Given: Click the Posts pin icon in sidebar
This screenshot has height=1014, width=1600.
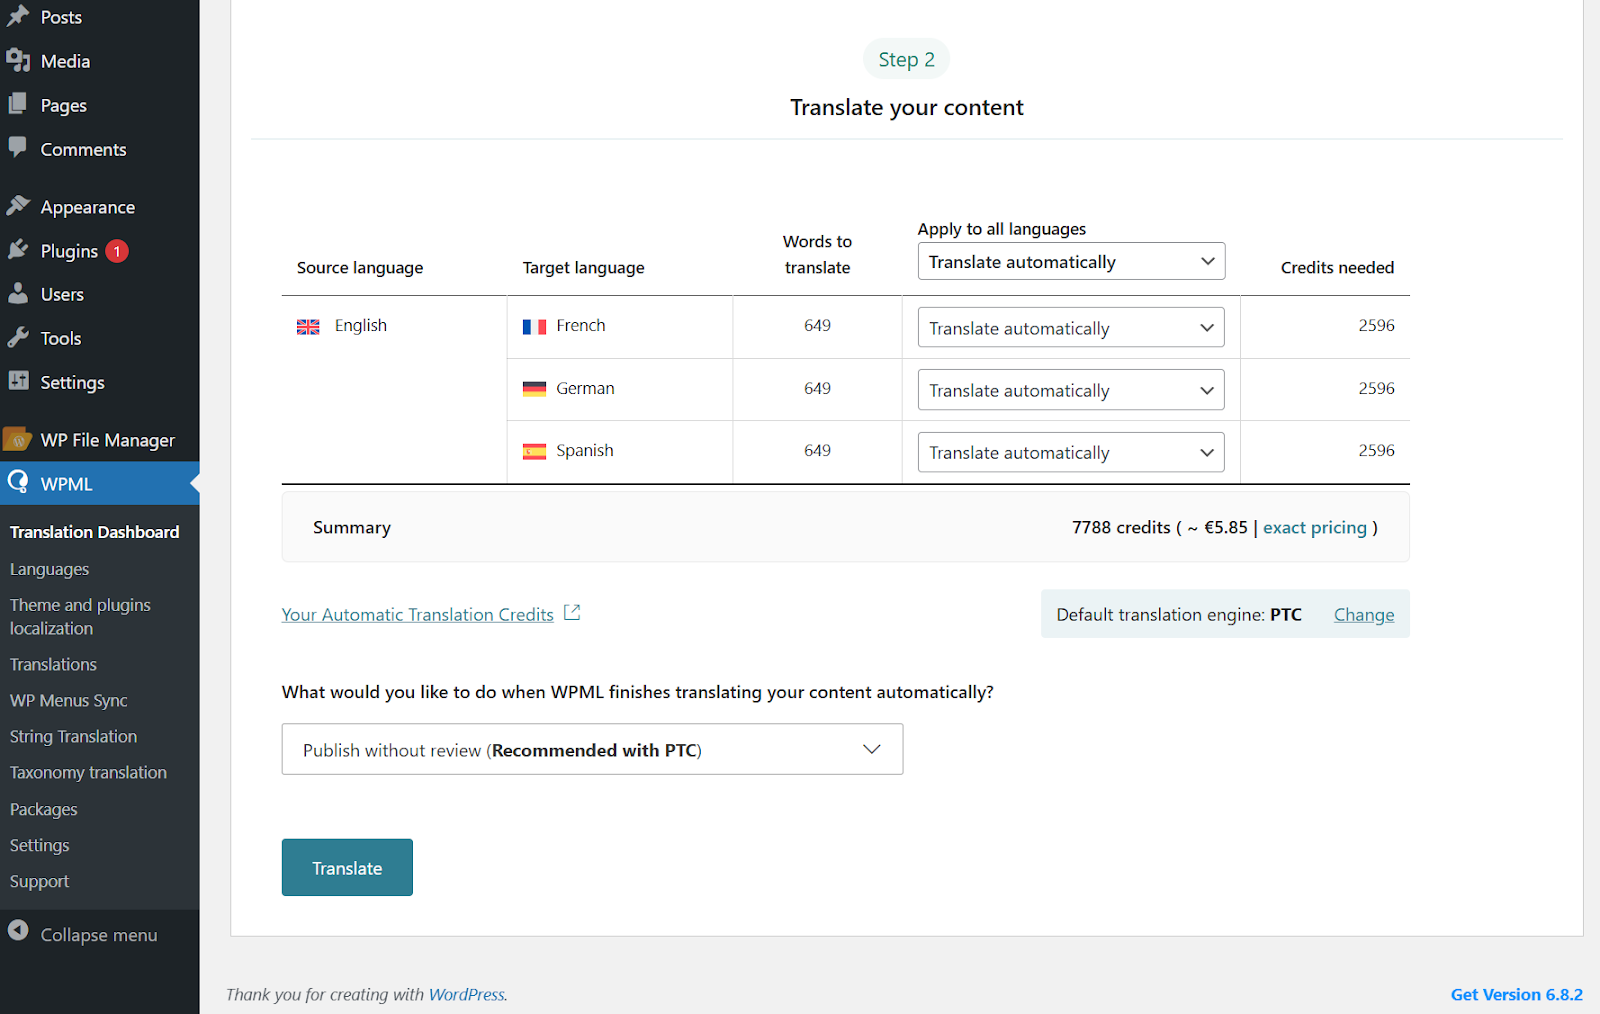Looking at the screenshot, I should (18, 16).
